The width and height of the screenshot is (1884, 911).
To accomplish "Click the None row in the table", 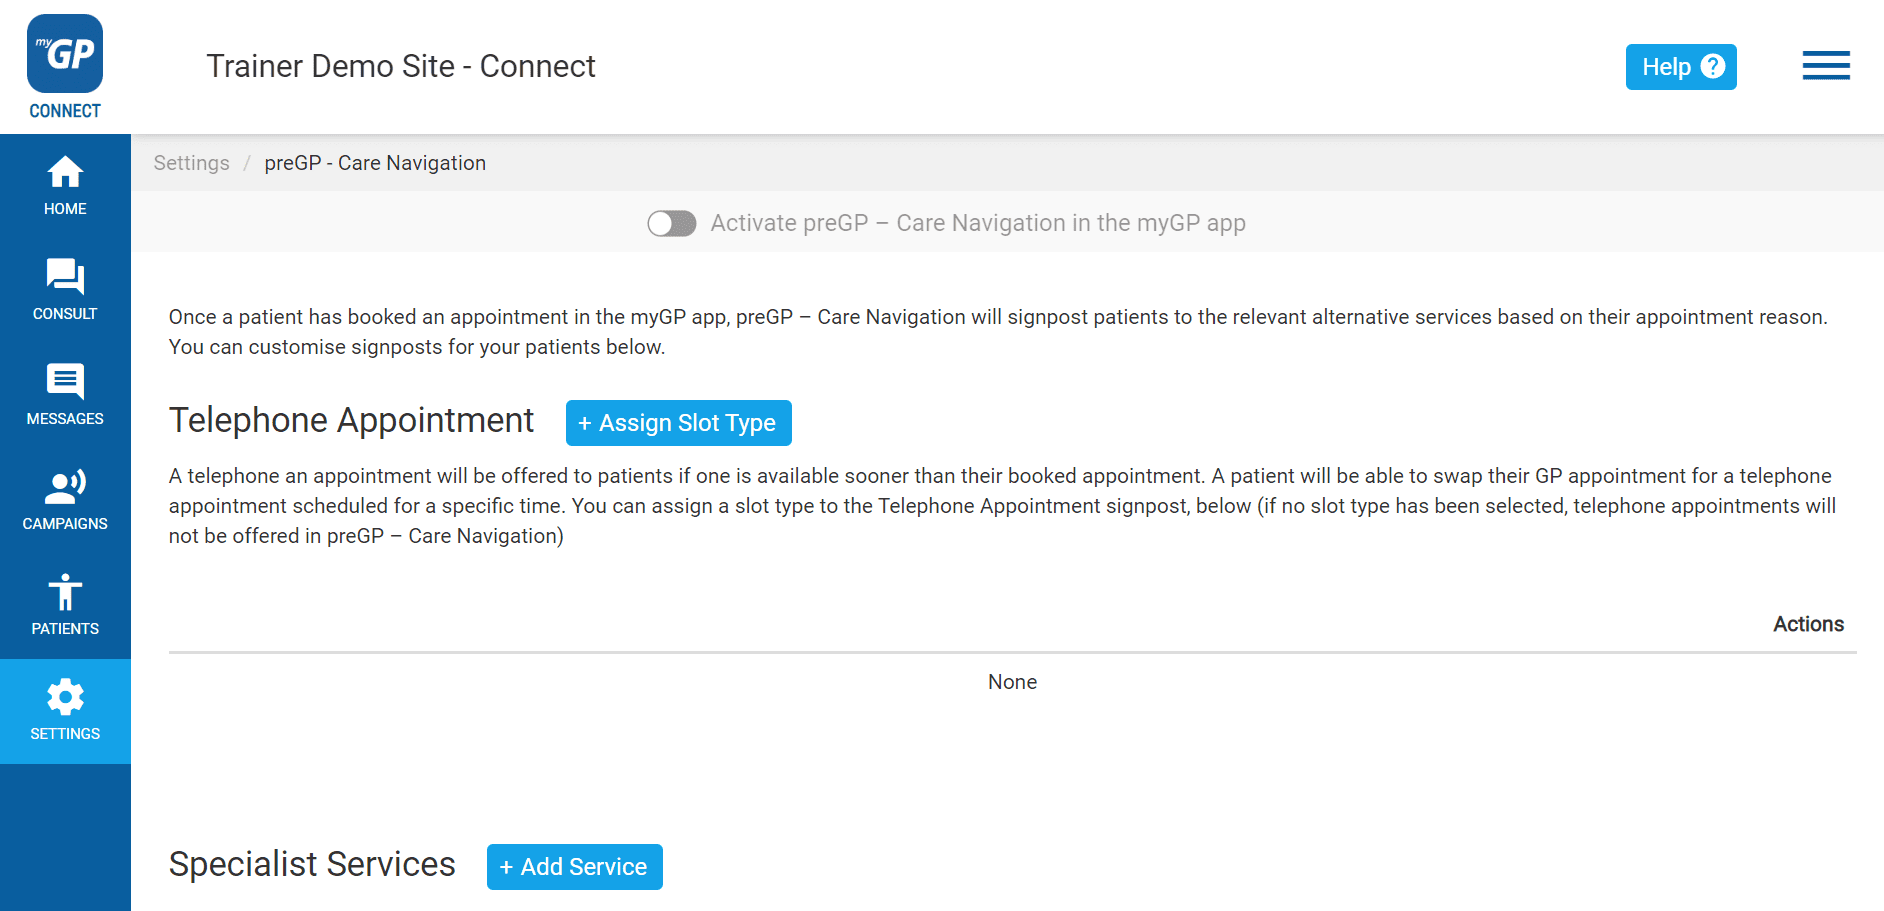I will 1012,682.
